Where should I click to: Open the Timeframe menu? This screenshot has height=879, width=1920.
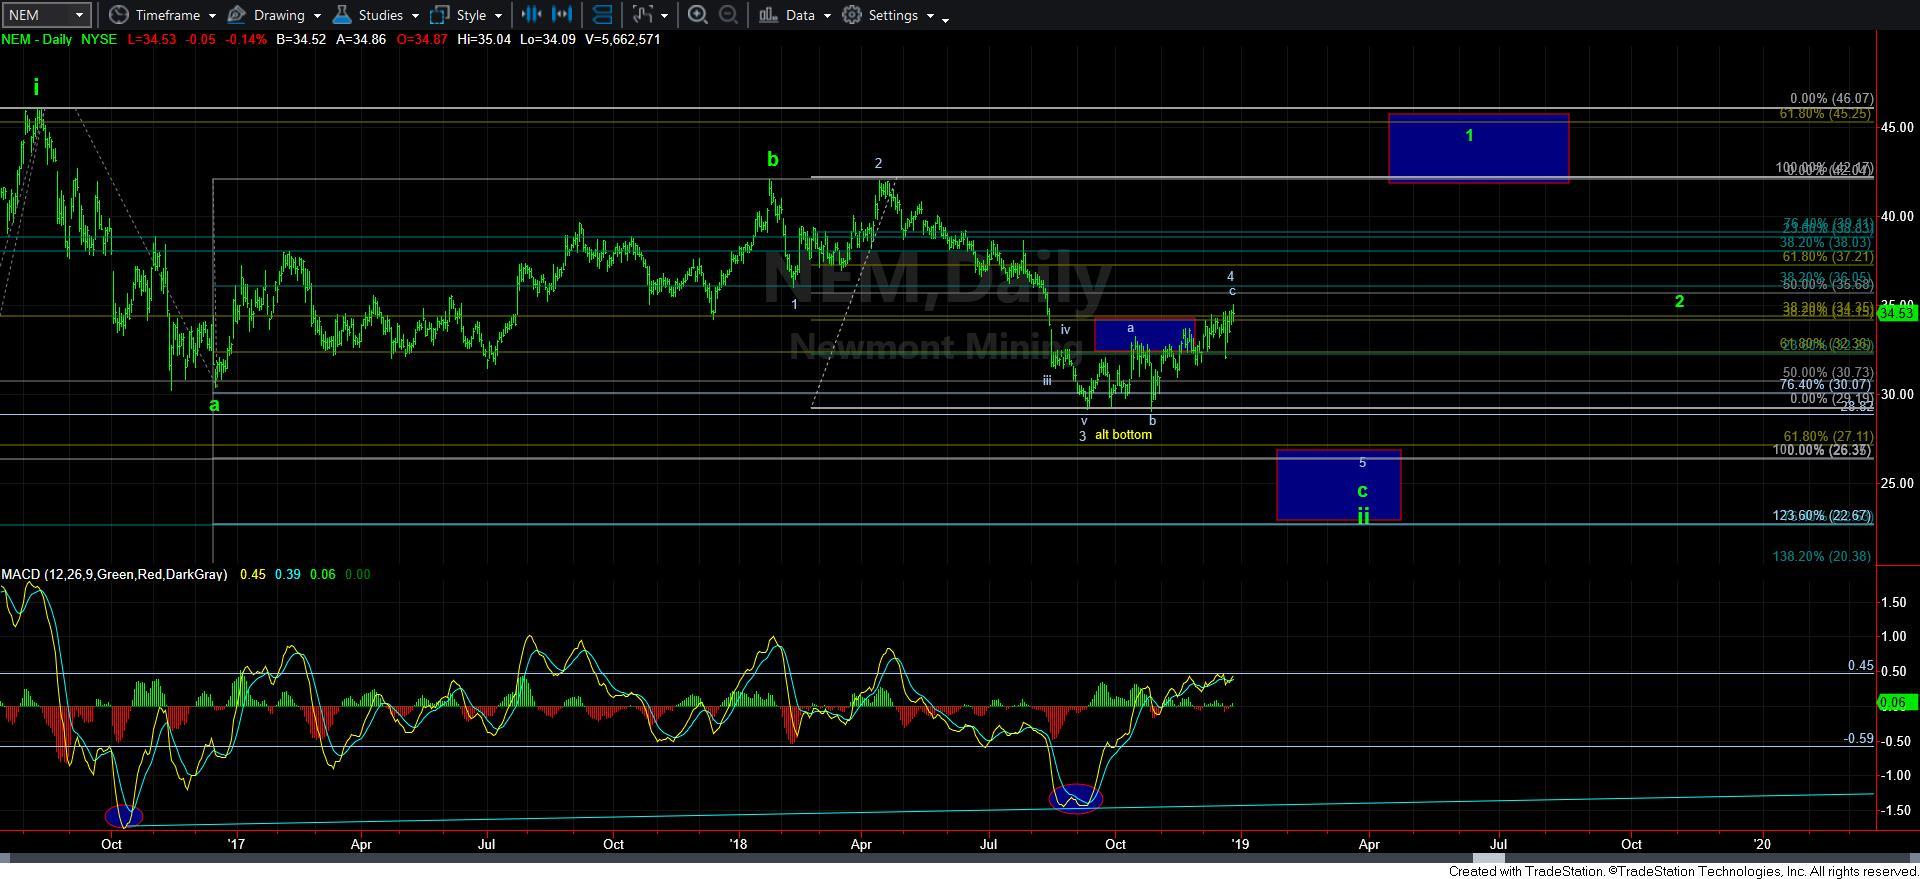pos(166,15)
